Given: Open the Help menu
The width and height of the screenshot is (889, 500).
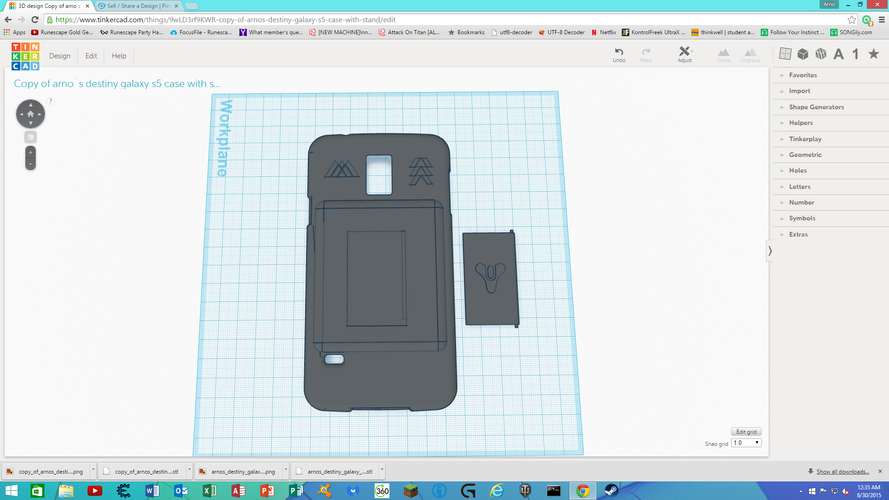Looking at the screenshot, I should point(119,56).
